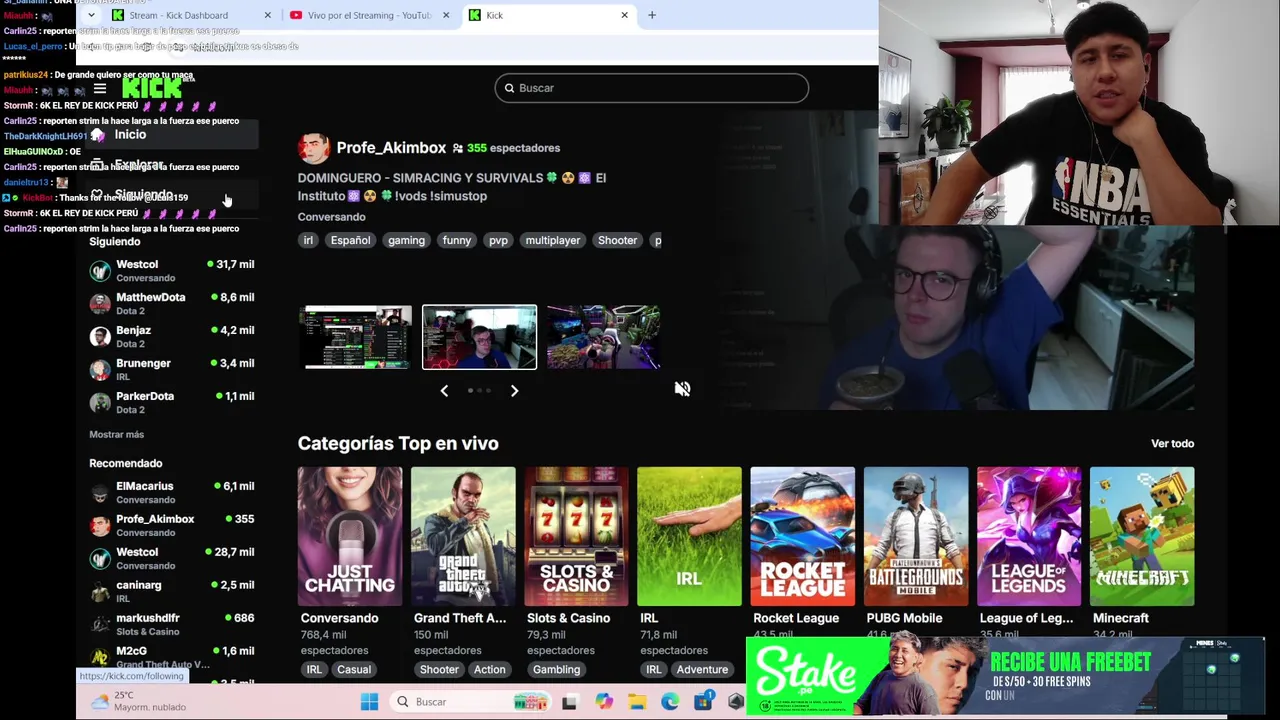Switch to Vivo por el Streaming YouTube tab
Screen dimensions: 1280x720
pos(369,15)
